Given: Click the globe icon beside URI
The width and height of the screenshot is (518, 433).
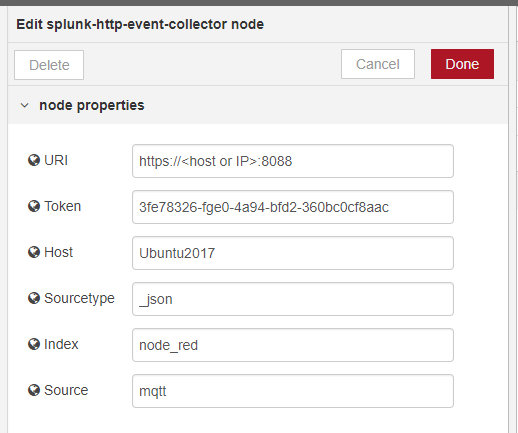Looking at the screenshot, I should pyautogui.click(x=34, y=160).
